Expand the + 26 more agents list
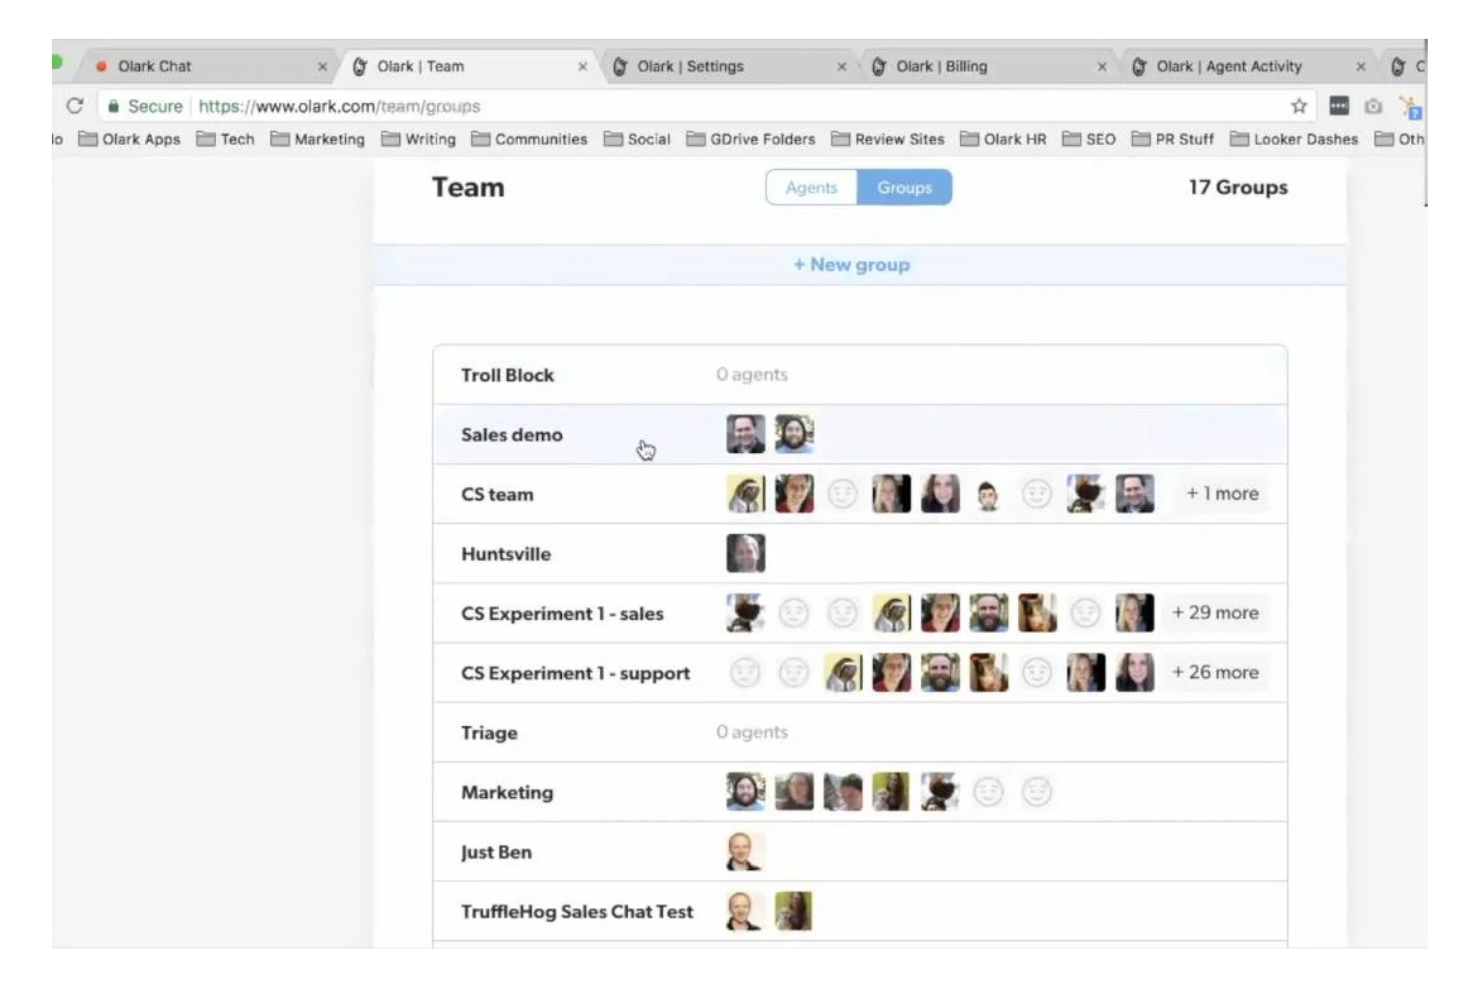This screenshot has width=1480, height=987. [x=1215, y=673]
